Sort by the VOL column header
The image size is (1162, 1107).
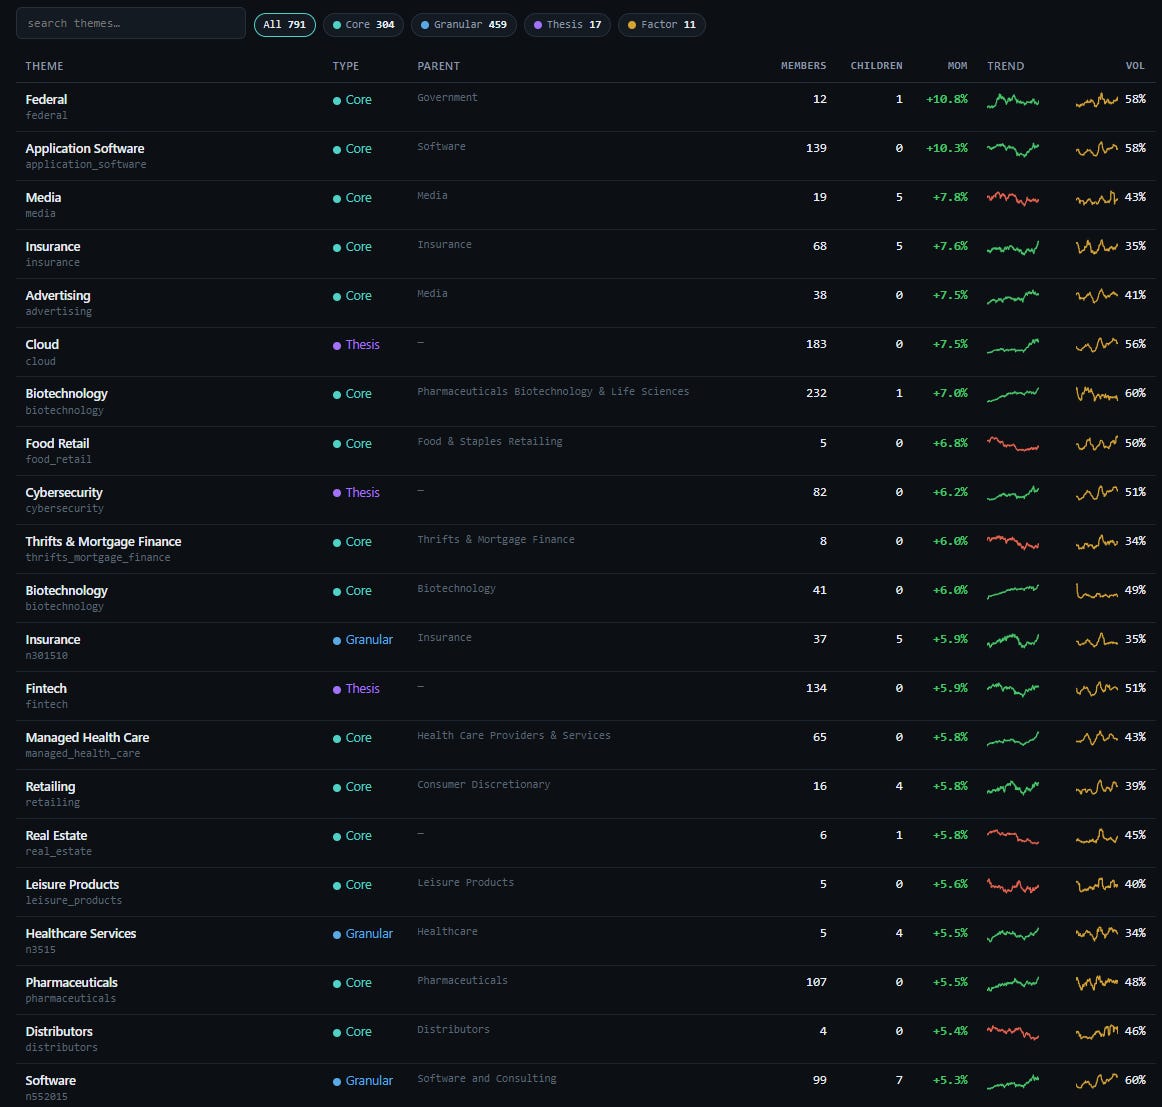[x=1135, y=66]
